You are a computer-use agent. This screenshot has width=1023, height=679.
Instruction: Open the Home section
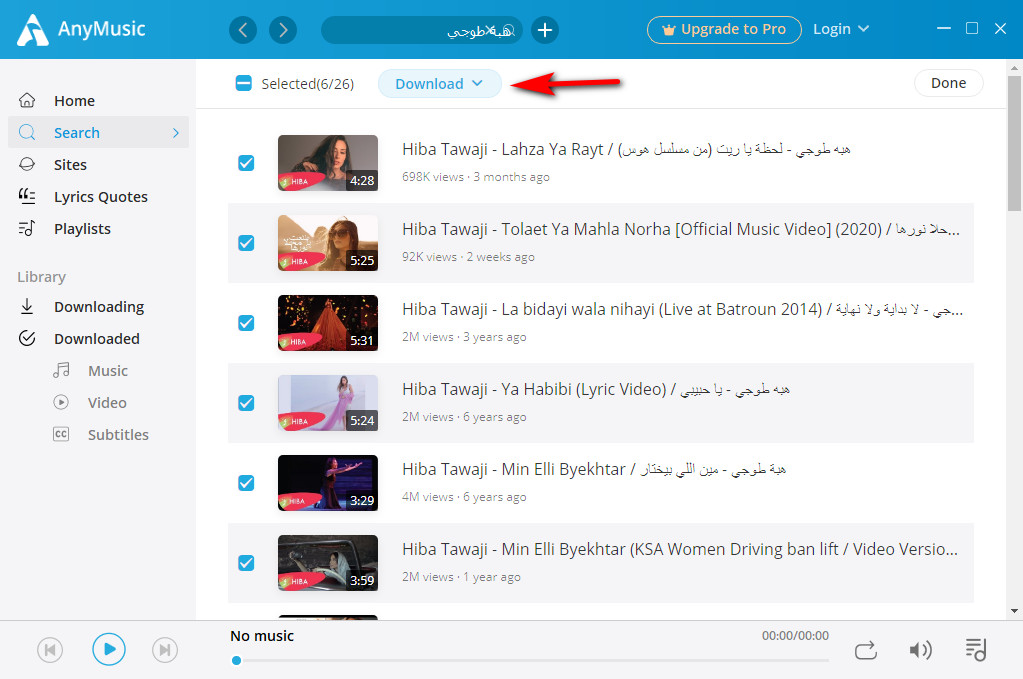(74, 101)
